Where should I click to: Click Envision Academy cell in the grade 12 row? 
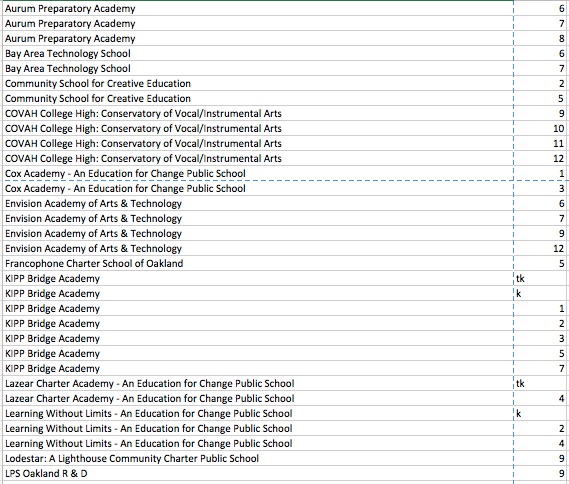257,249
